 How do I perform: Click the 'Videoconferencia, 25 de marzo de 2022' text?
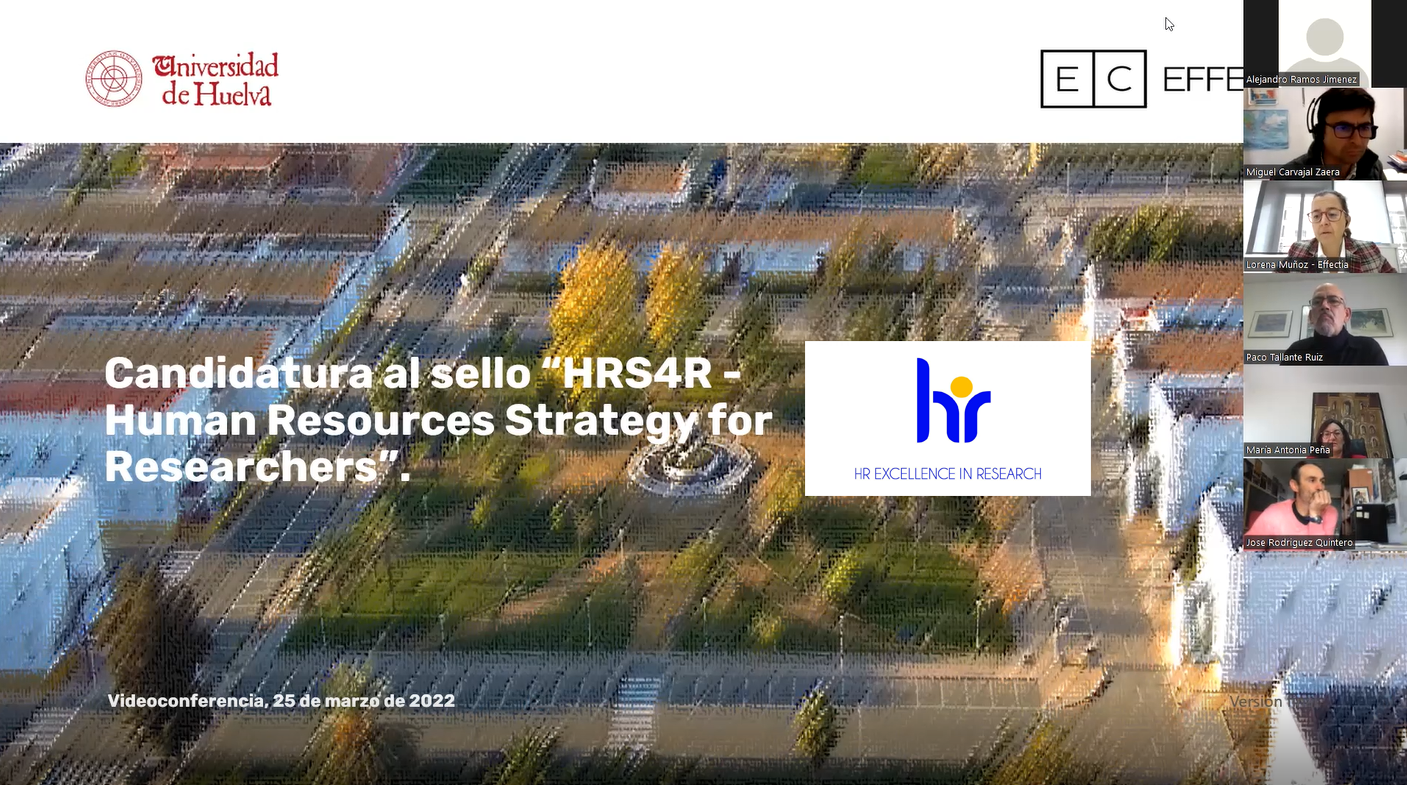(281, 701)
